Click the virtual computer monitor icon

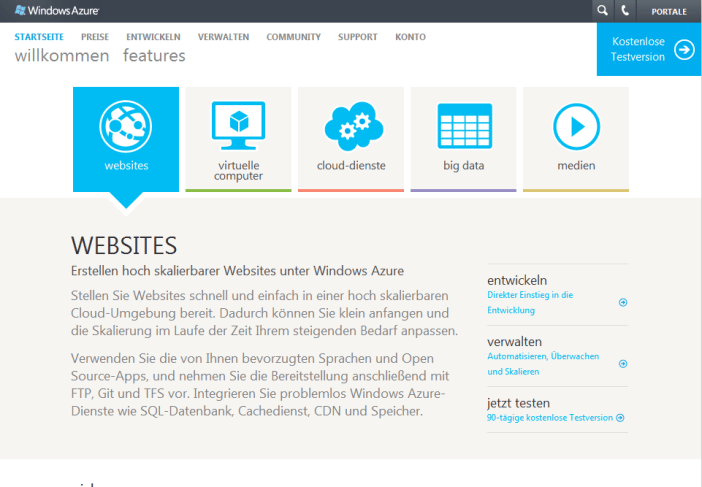[238, 126]
